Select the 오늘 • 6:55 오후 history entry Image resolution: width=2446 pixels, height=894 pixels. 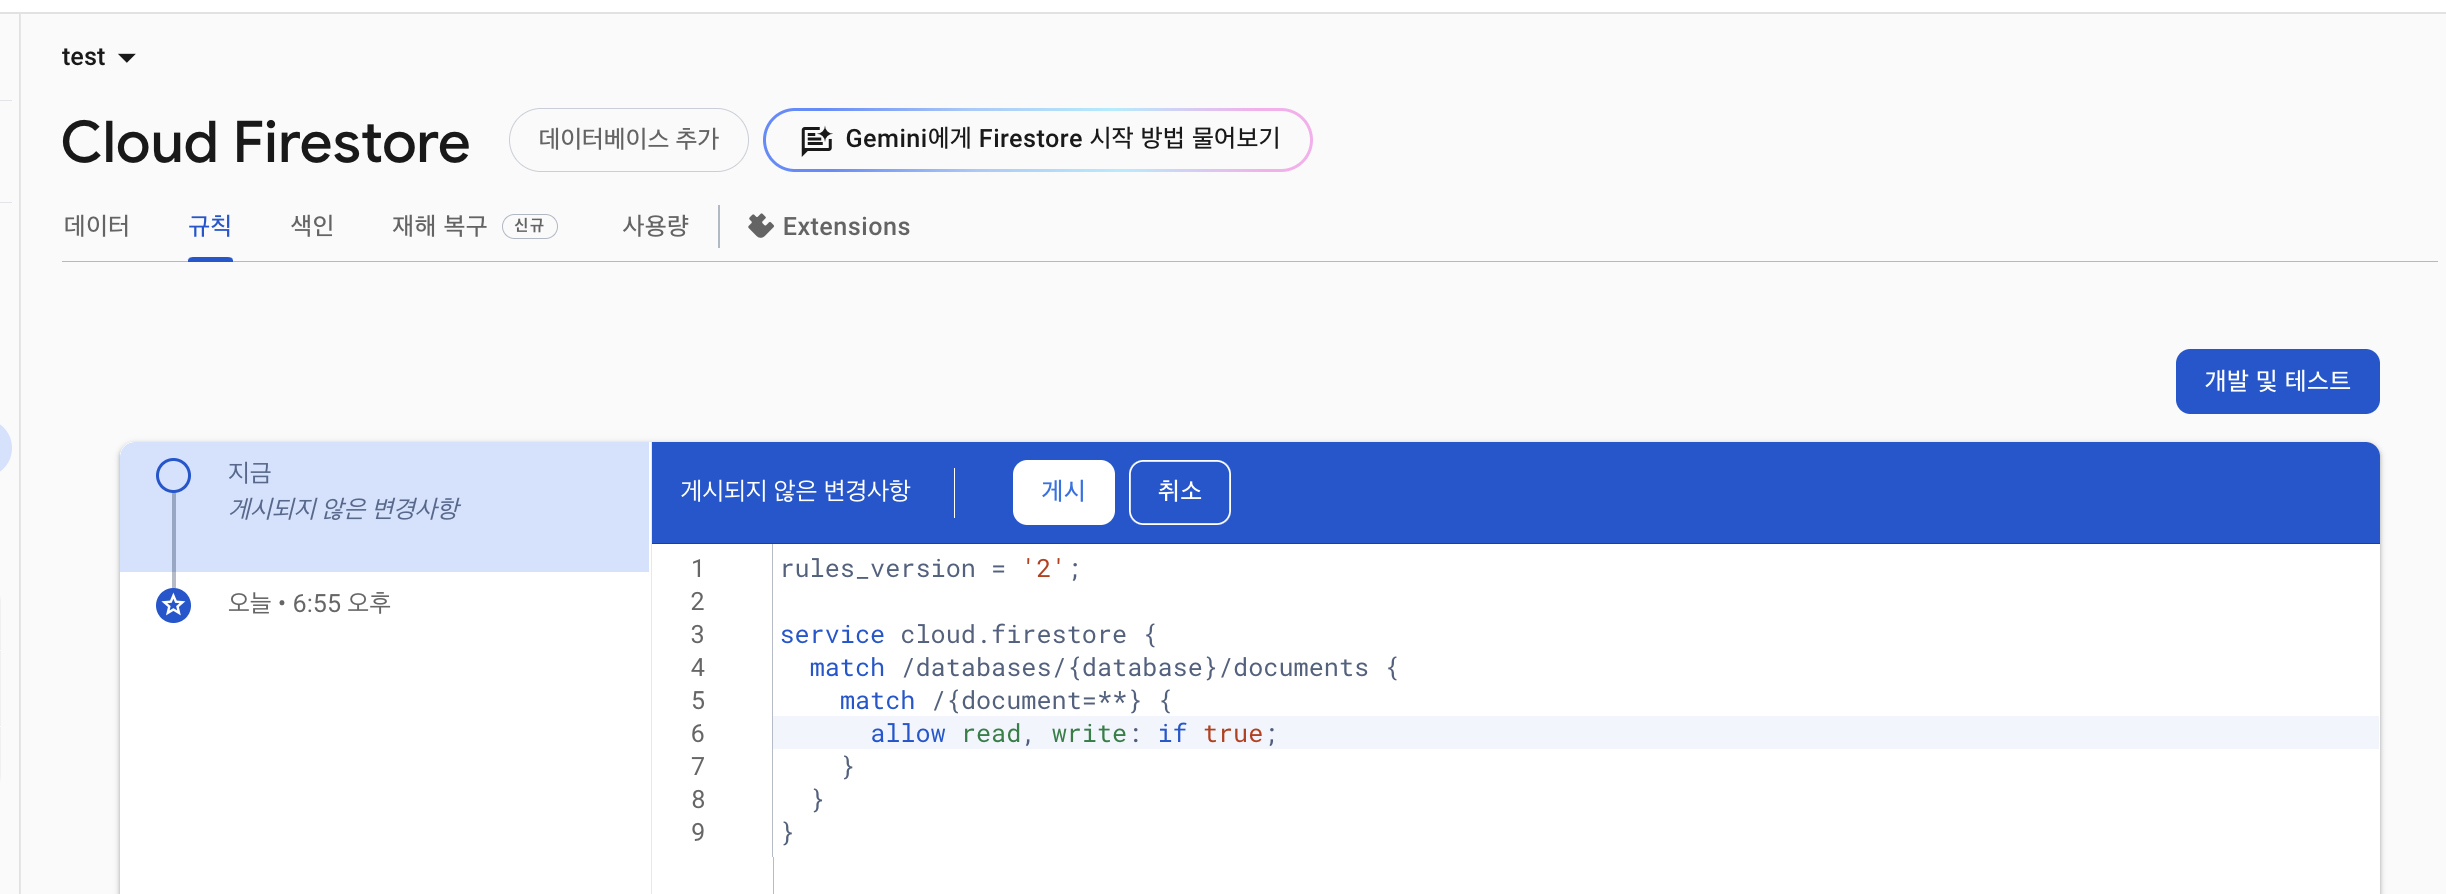click(309, 604)
